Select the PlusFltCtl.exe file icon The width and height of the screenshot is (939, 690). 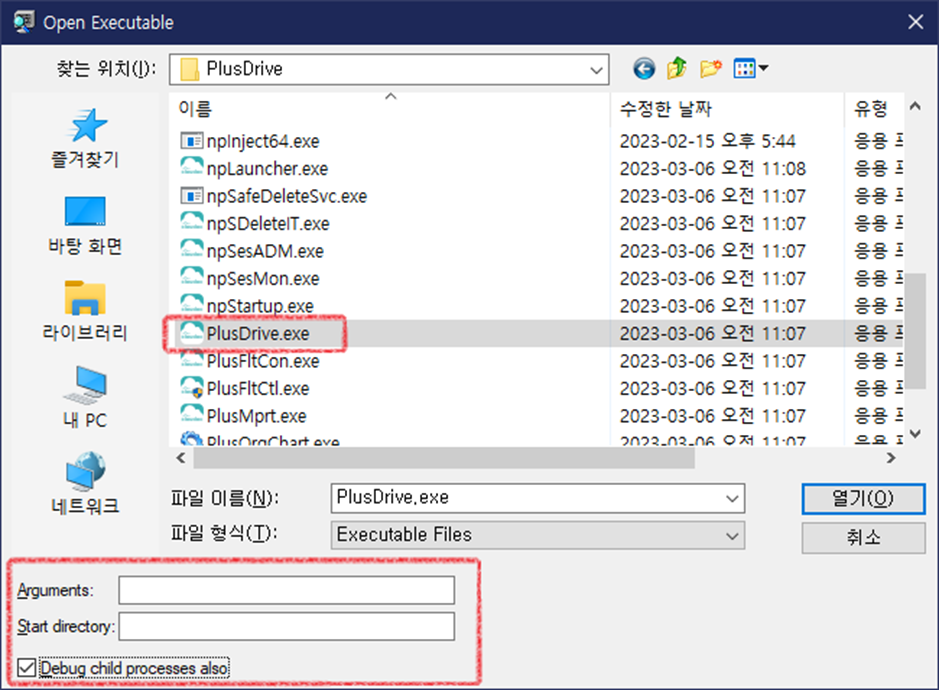pos(191,387)
